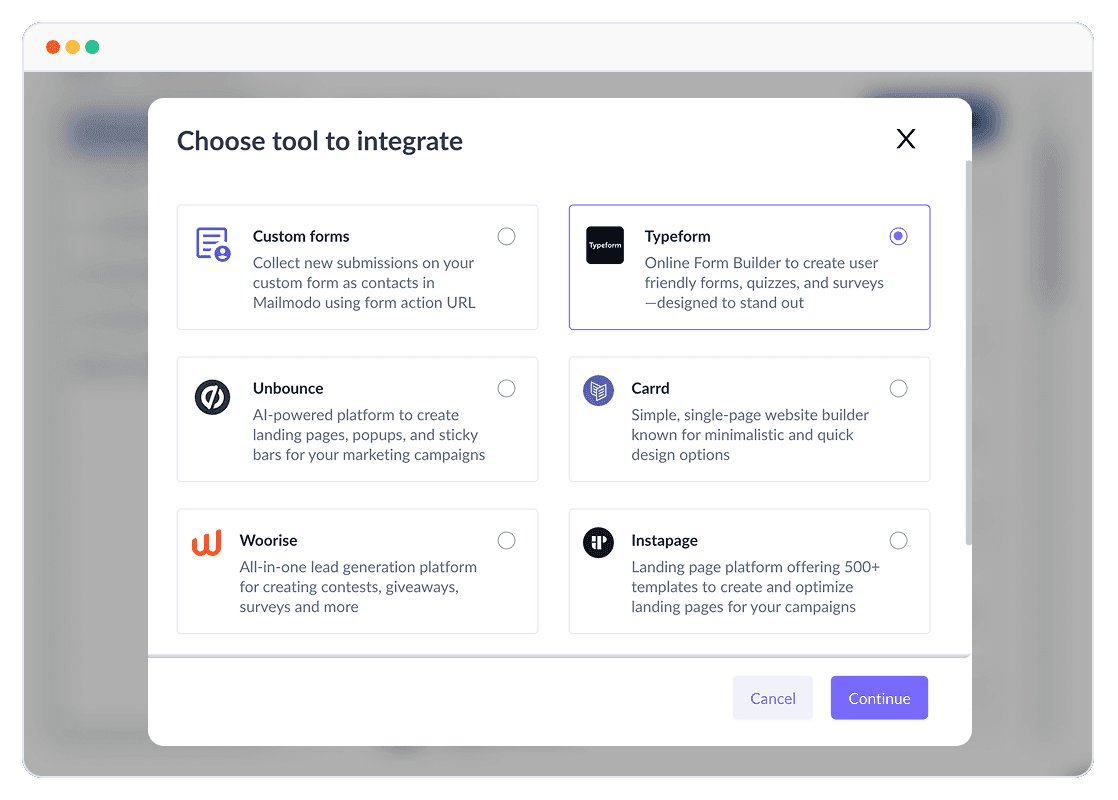Click the Continue button

tap(879, 698)
